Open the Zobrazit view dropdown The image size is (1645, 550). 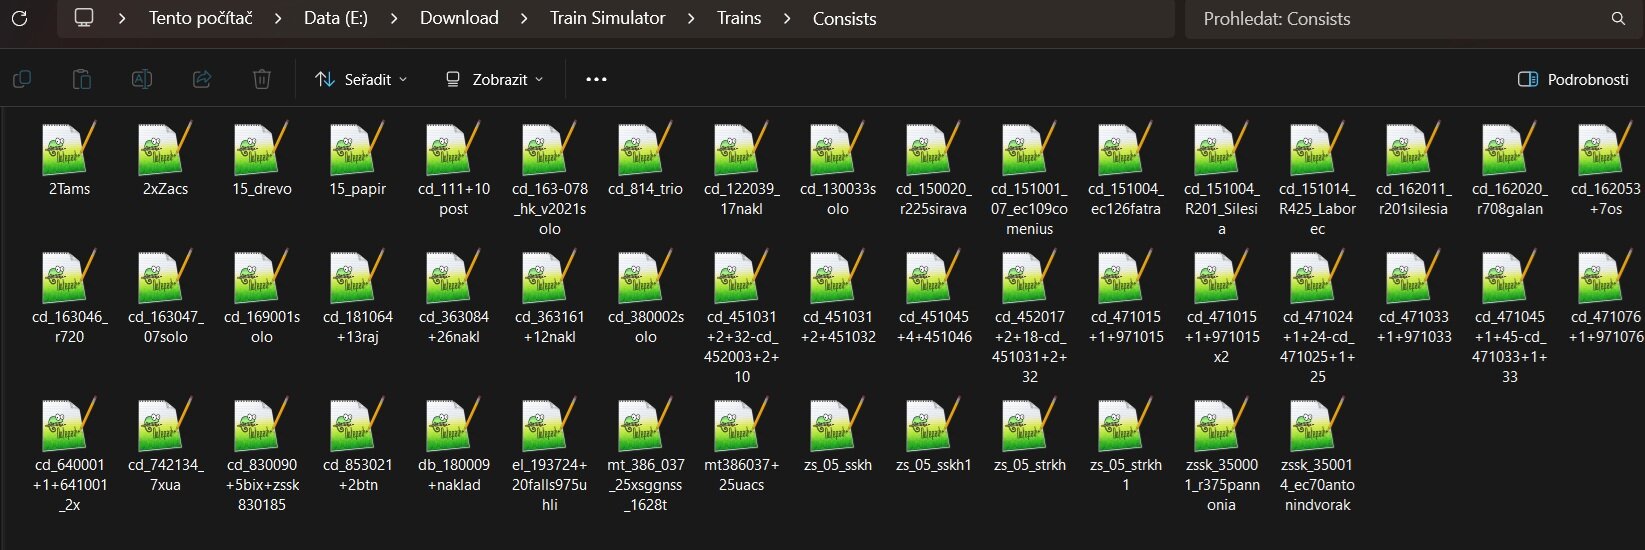click(494, 79)
